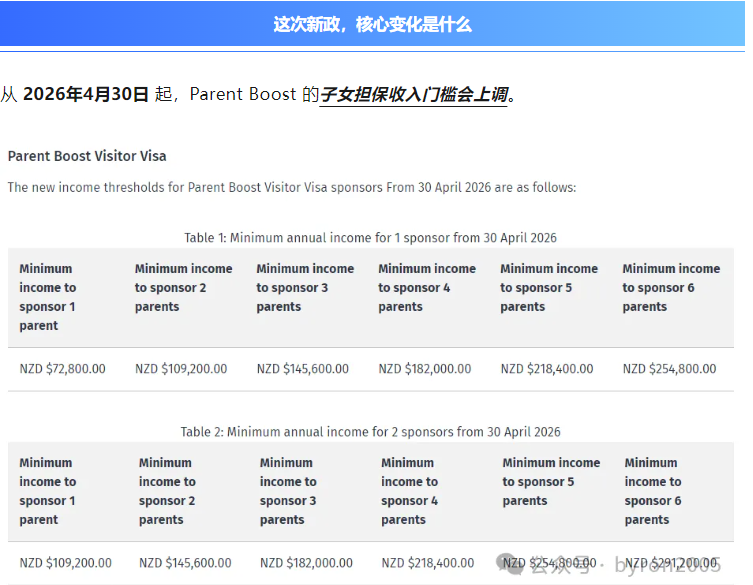This screenshot has height=585, width=753.
Task: Click Table 2 value NZD $109,200.00
Action: point(65,563)
